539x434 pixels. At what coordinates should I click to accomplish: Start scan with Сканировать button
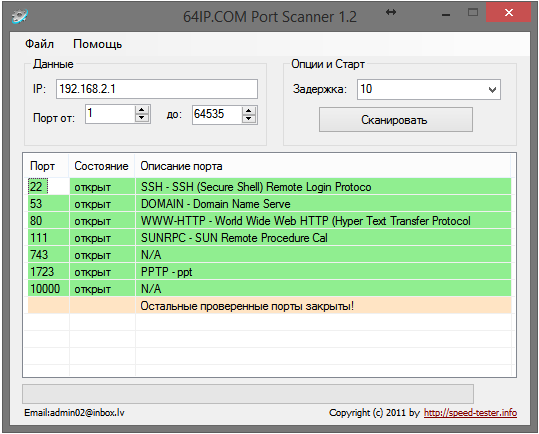point(396,120)
